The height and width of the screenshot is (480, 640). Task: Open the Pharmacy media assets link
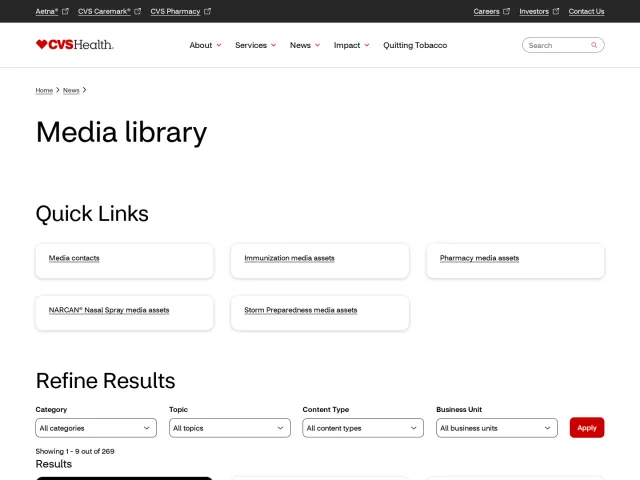(x=479, y=258)
